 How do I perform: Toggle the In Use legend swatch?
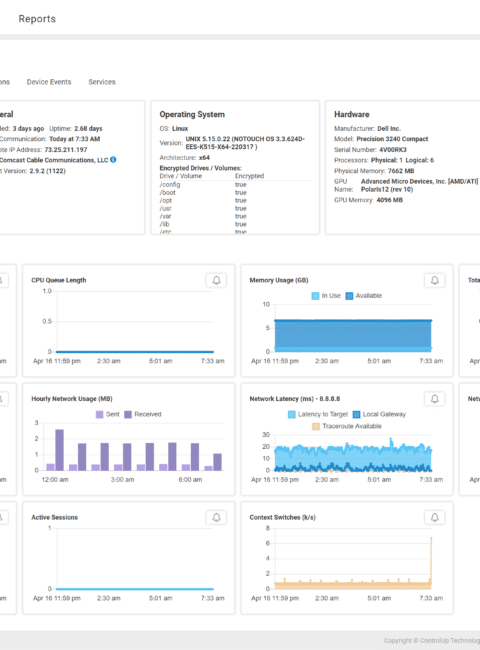(x=315, y=296)
